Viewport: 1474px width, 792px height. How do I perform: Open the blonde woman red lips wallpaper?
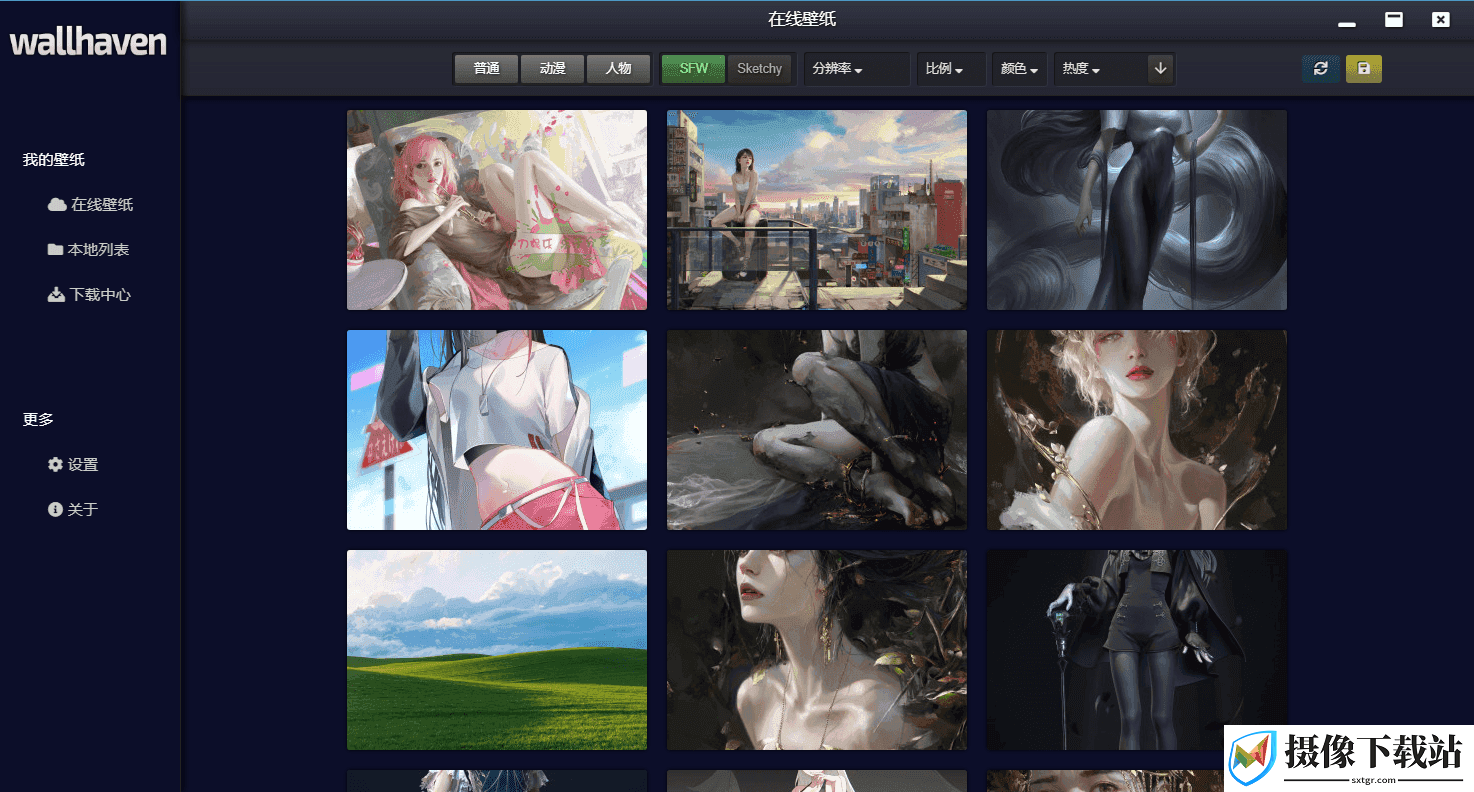(1137, 430)
